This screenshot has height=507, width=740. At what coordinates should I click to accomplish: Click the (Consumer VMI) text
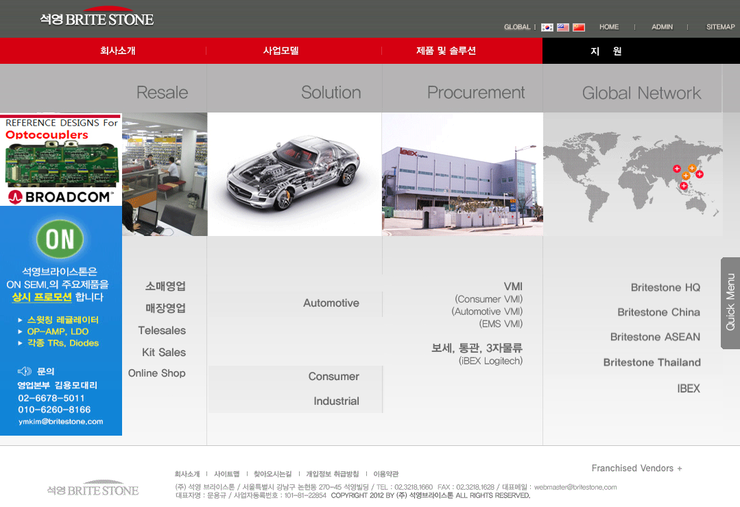[488, 299]
